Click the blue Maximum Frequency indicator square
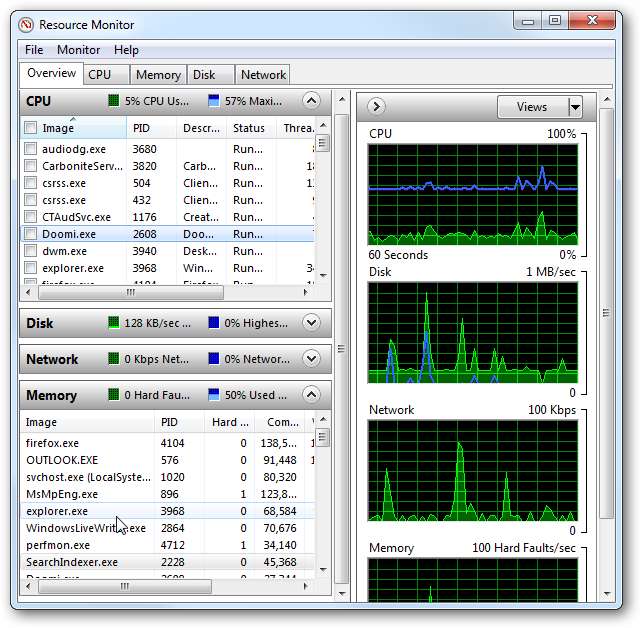The image size is (641, 628). [x=213, y=100]
